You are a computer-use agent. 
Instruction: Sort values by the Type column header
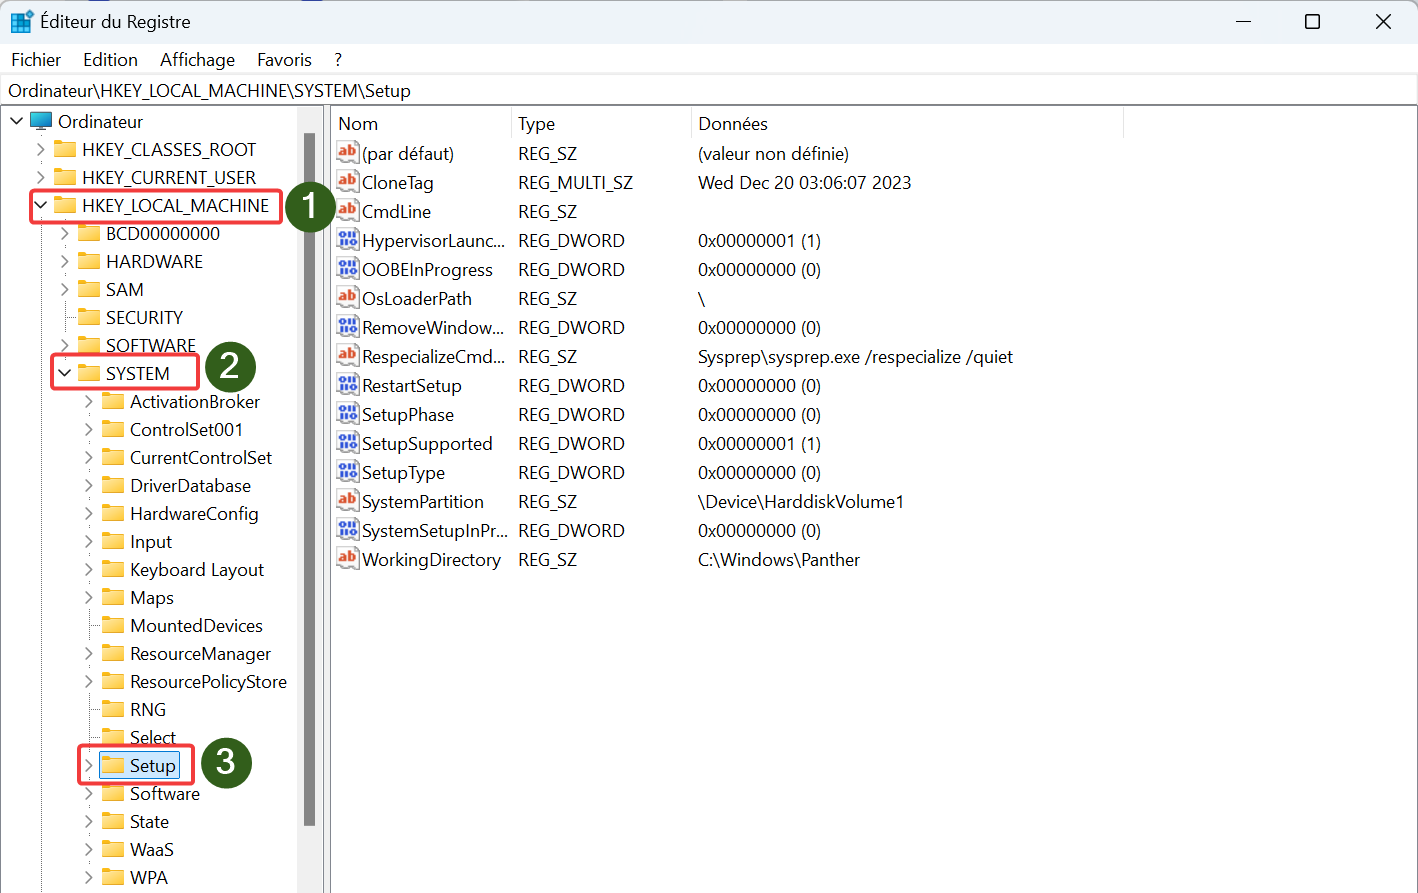pyautogui.click(x=601, y=124)
